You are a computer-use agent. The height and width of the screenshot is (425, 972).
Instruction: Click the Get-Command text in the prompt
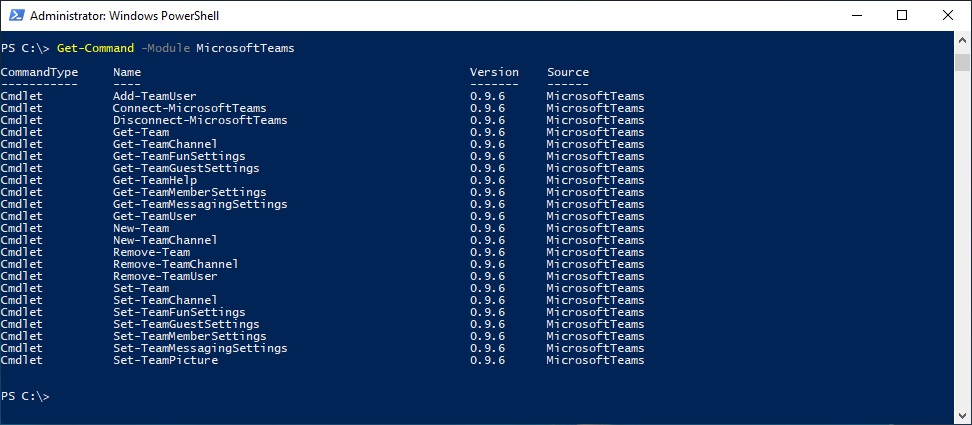(x=95, y=48)
